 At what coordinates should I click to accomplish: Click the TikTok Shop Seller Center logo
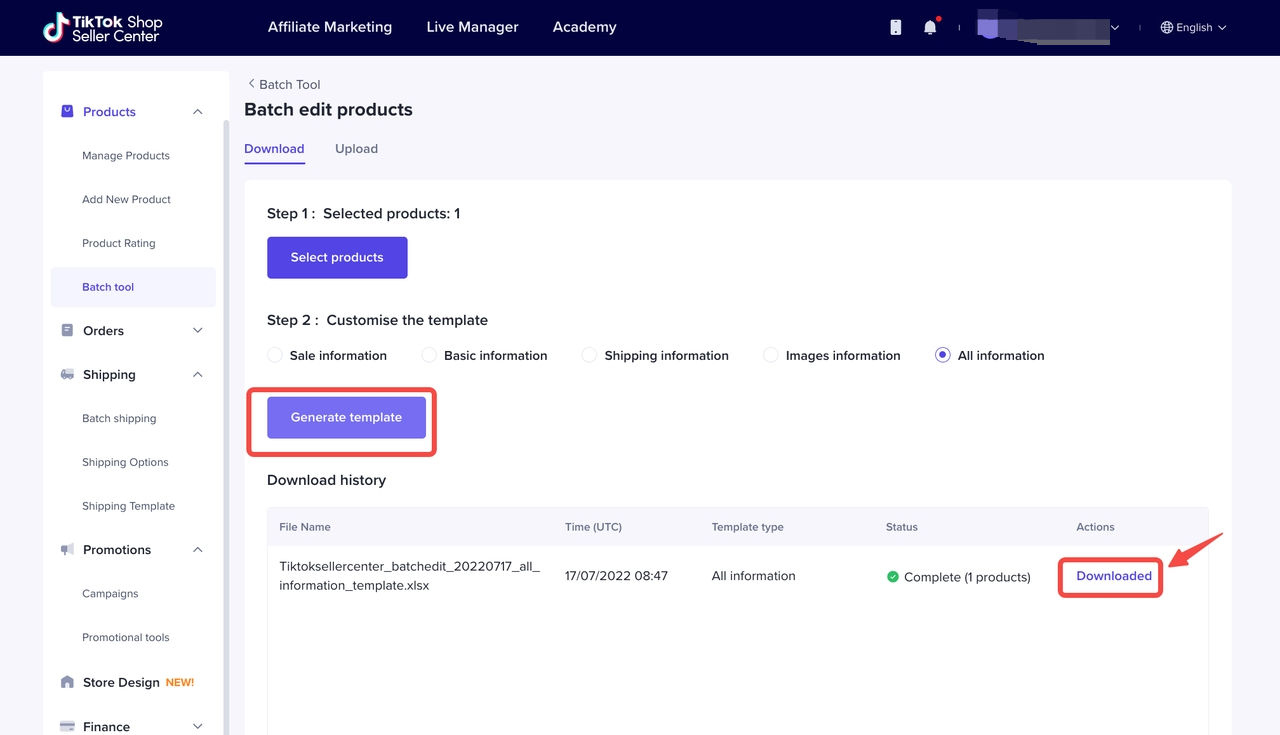102,28
